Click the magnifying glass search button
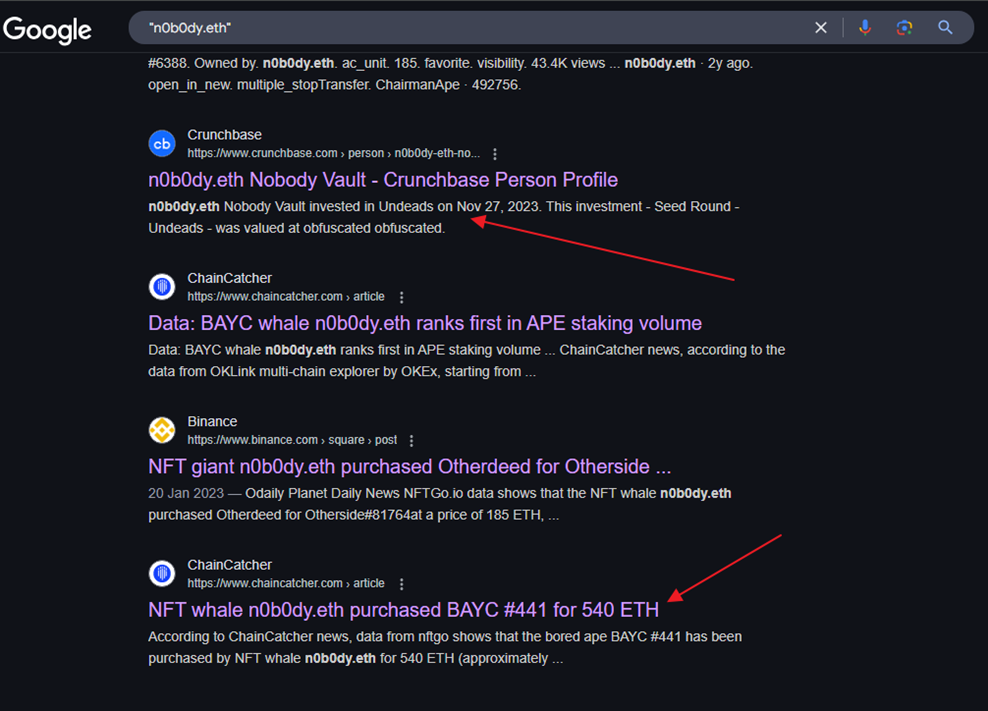This screenshot has width=988, height=711. click(x=945, y=28)
